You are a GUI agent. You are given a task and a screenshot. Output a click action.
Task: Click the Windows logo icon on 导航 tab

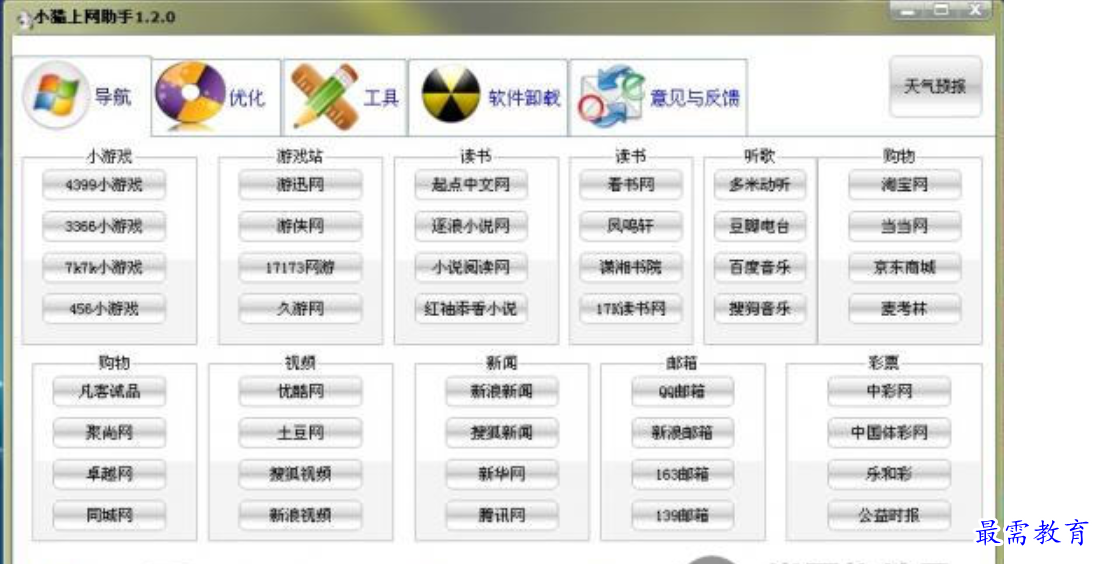[55, 94]
